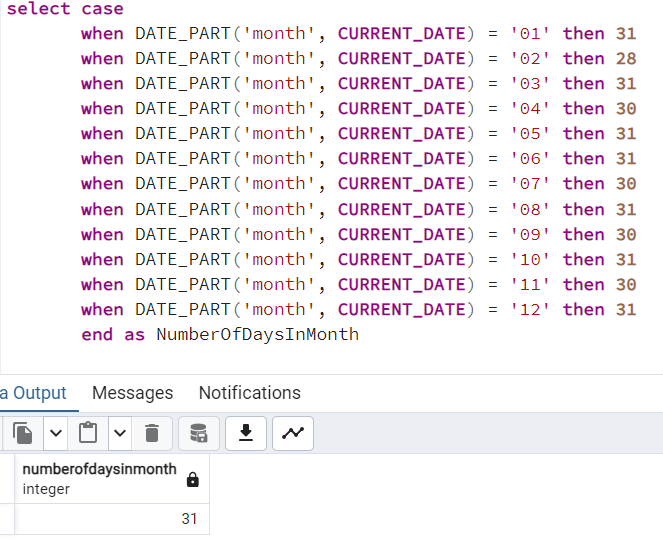Click the '03' string literal in query
The height and width of the screenshot is (542, 663).
[530, 84]
